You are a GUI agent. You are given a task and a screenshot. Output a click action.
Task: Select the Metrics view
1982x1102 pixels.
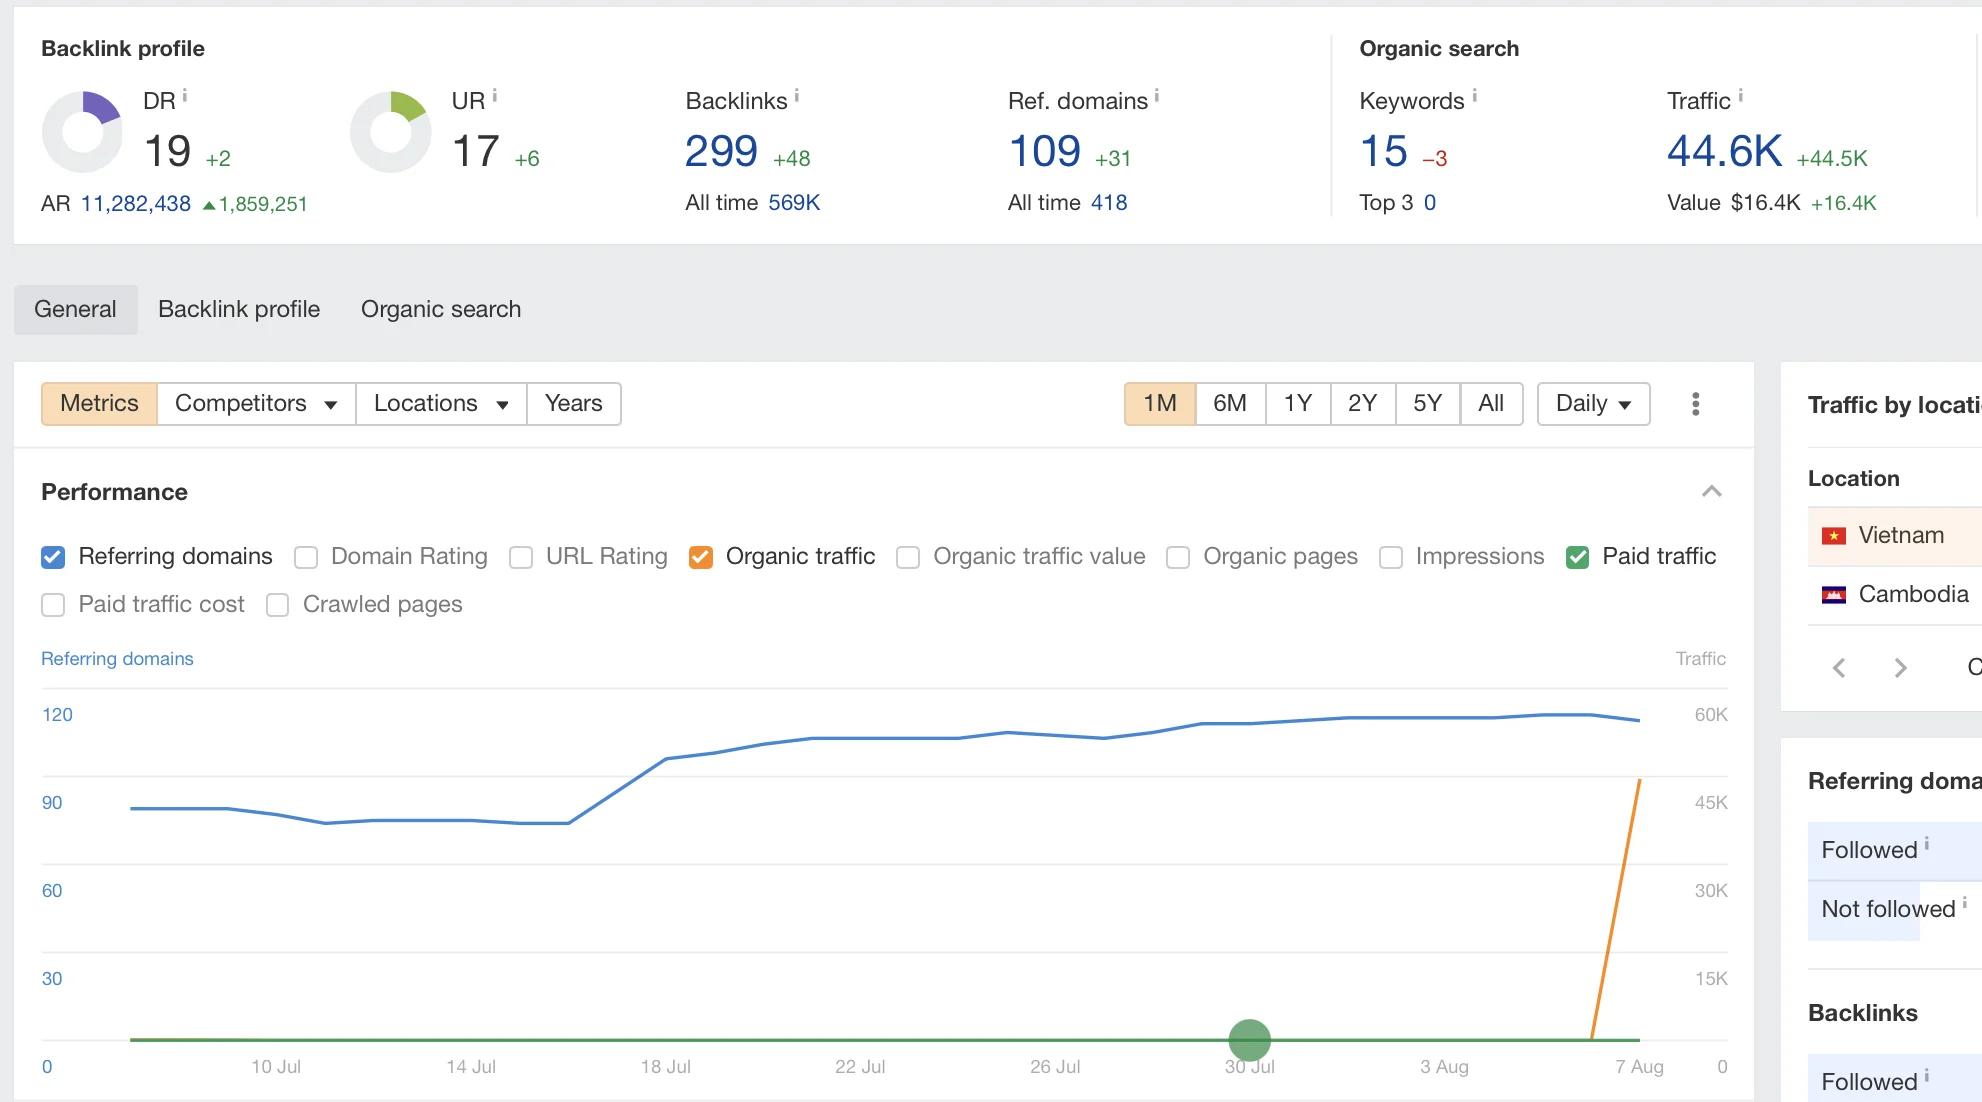point(99,404)
